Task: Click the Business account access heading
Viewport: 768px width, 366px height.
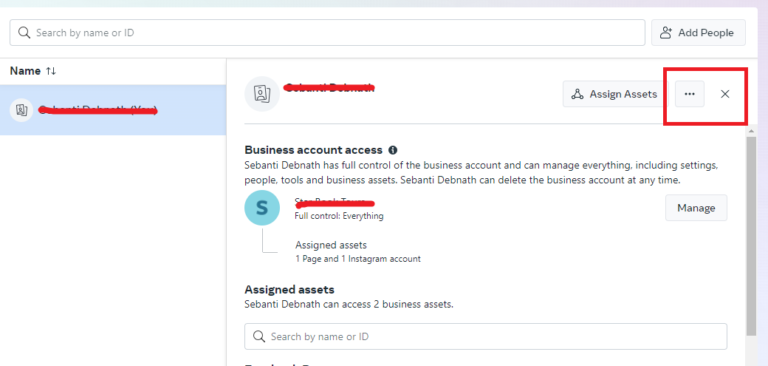Action: (x=313, y=150)
